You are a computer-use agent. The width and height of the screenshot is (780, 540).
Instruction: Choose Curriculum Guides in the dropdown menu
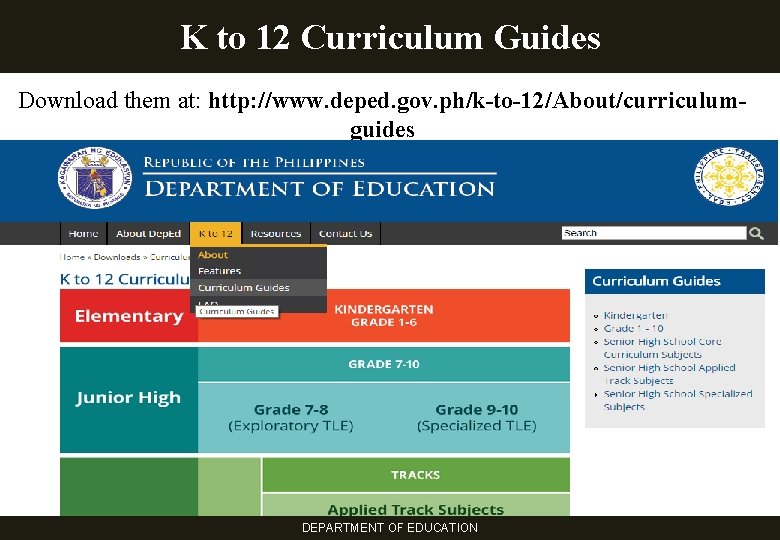pos(258,287)
